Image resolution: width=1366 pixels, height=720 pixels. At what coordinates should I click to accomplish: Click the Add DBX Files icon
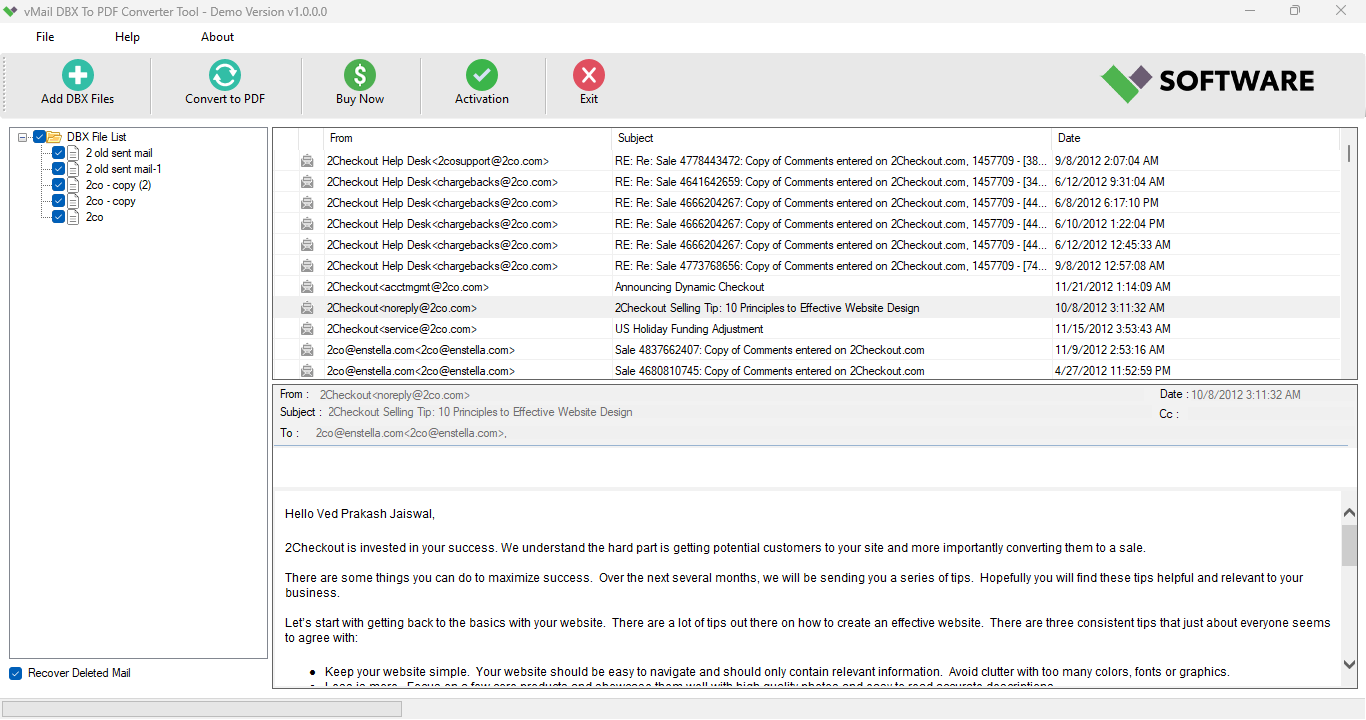click(77, 75)
